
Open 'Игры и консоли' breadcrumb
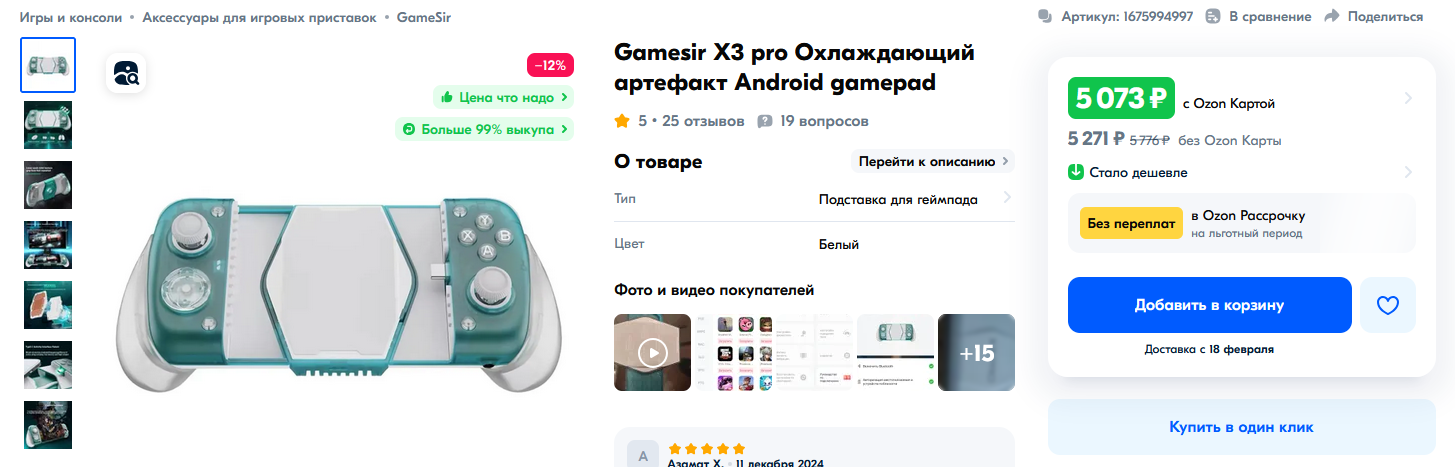point(71,17)
